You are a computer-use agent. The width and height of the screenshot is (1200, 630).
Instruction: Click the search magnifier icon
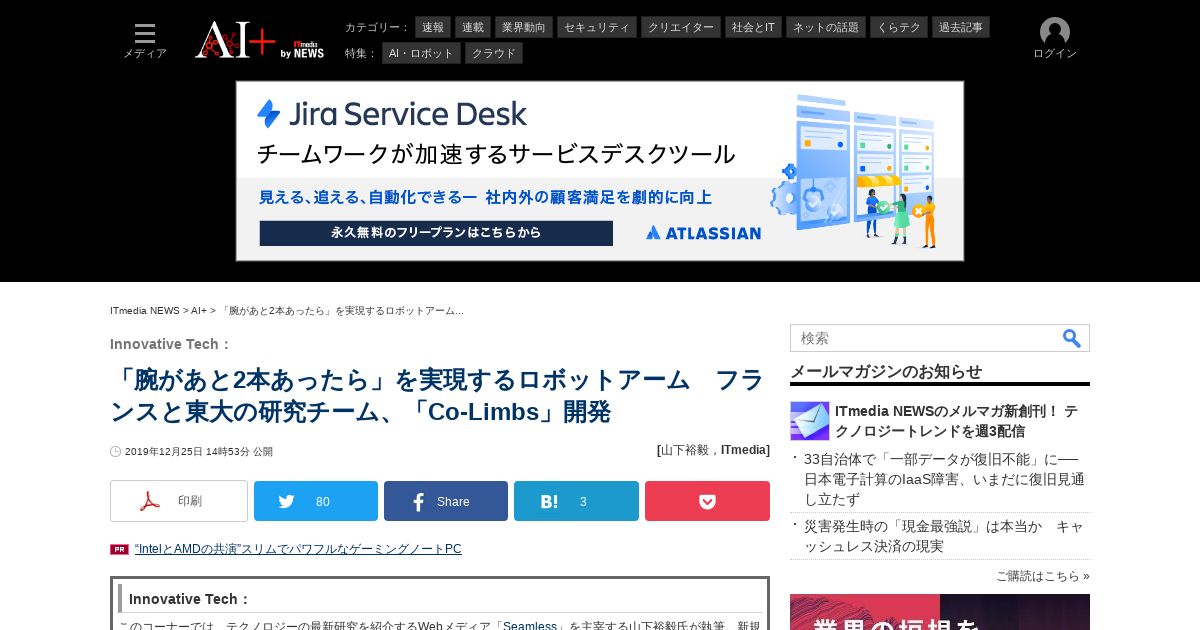pyautogui.click(x=1072, y=338)
